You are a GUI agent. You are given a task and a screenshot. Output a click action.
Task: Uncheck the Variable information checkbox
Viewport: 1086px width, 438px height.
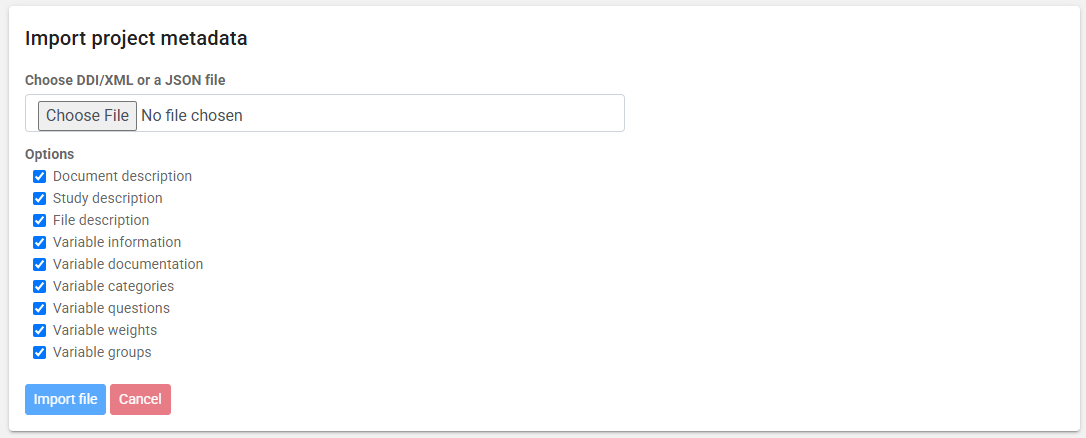pyautogui.click(x=40, y=243)
